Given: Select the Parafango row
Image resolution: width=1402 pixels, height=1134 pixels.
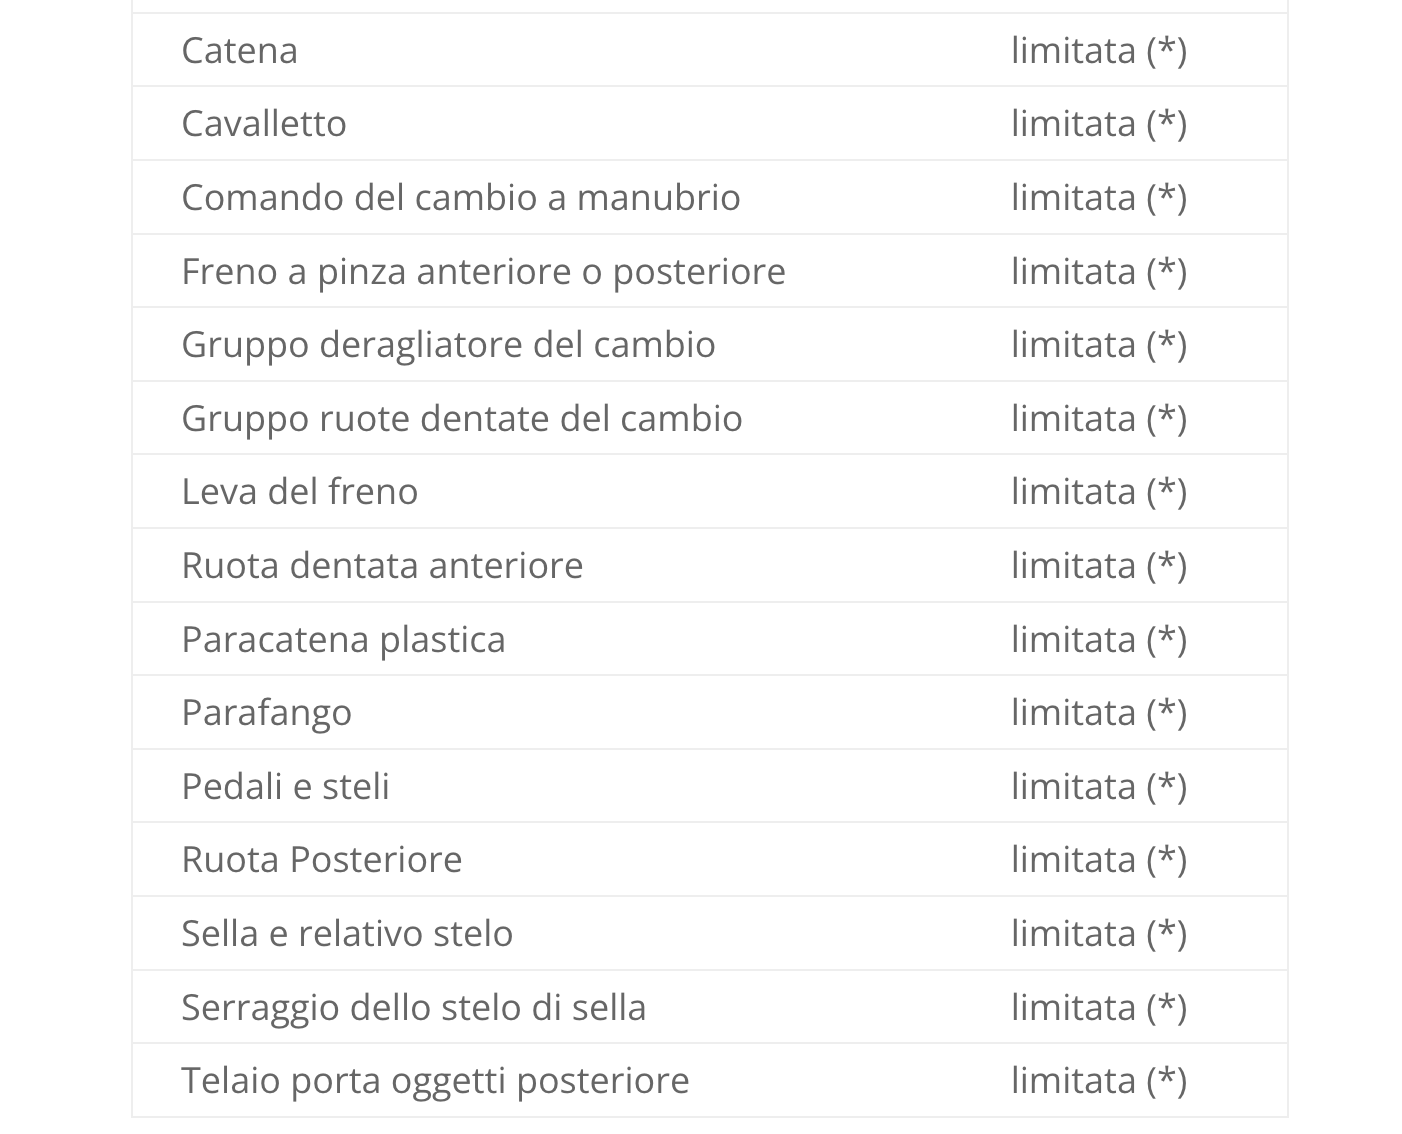Looking at the screenshot, I should point(266,712).
